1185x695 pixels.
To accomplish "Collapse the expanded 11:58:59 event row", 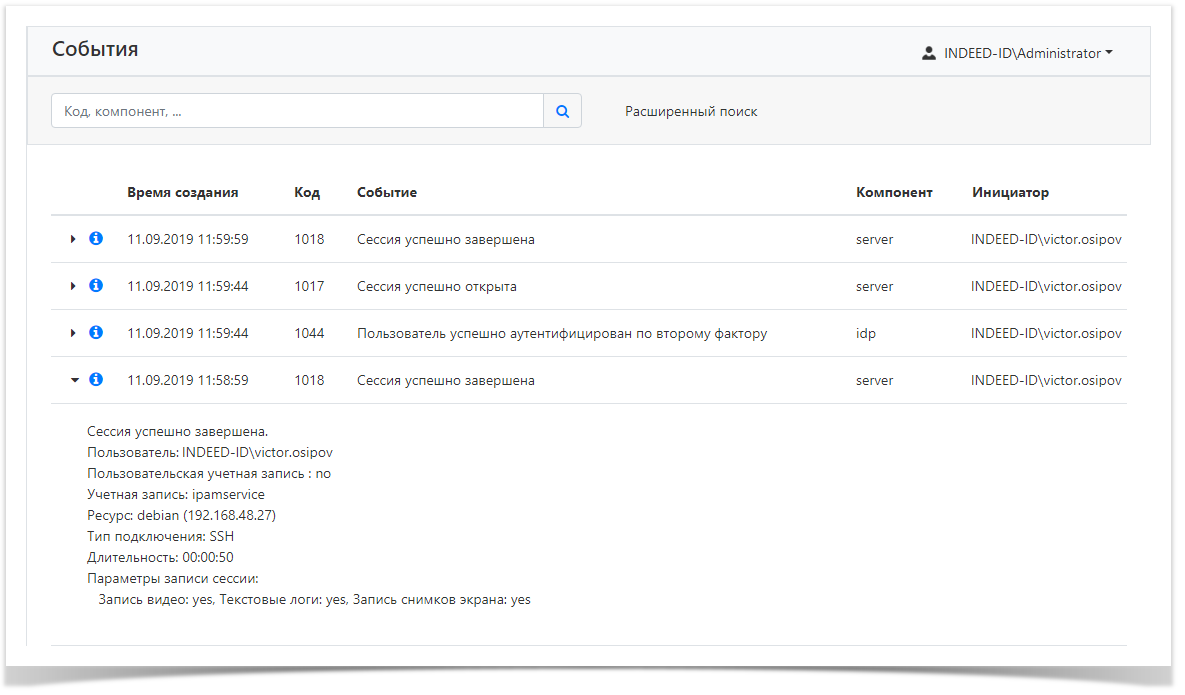I will (73, 380).
